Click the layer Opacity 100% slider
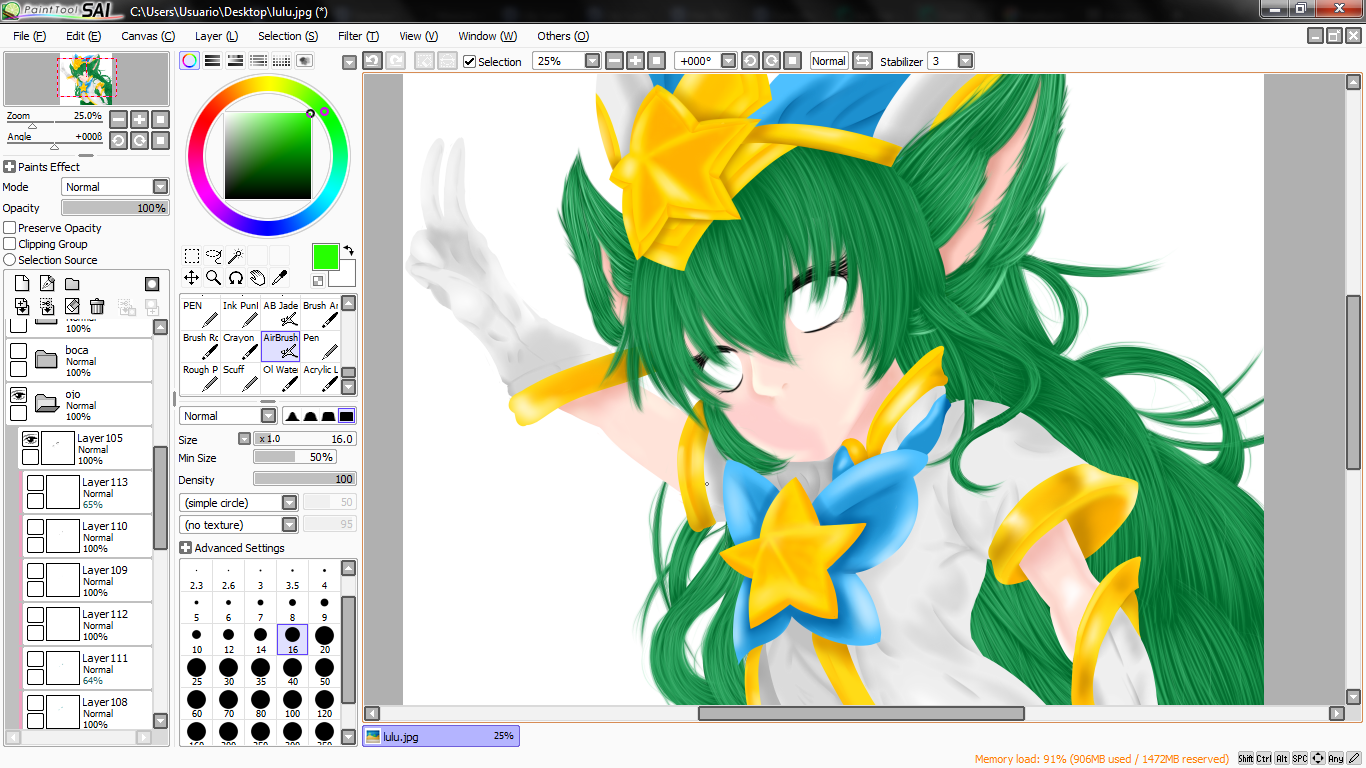The image size is (1366, 768). 115,208
